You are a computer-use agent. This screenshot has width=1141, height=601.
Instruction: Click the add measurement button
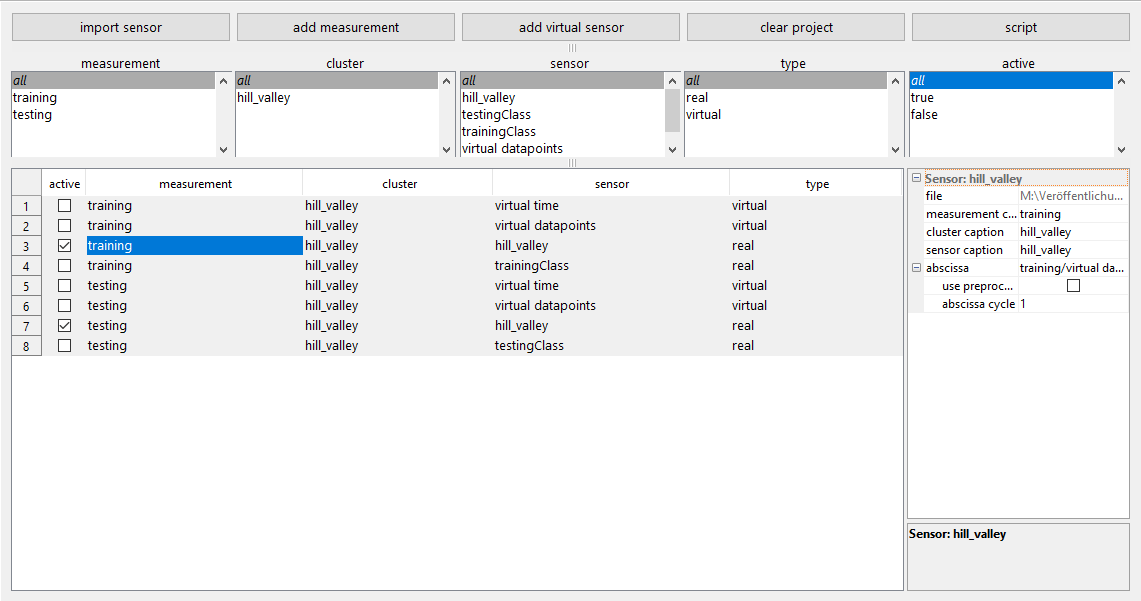pos(346,27)
